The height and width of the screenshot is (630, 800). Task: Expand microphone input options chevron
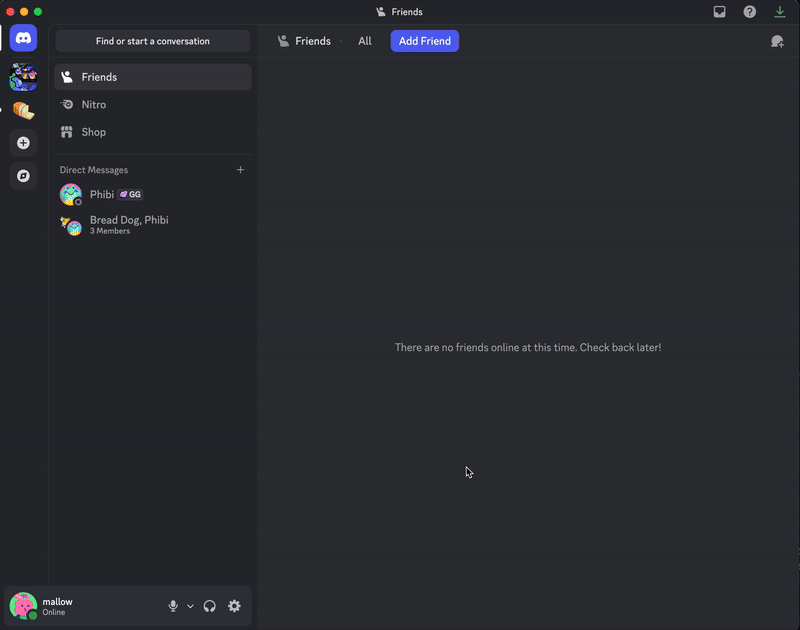[190, 606]
